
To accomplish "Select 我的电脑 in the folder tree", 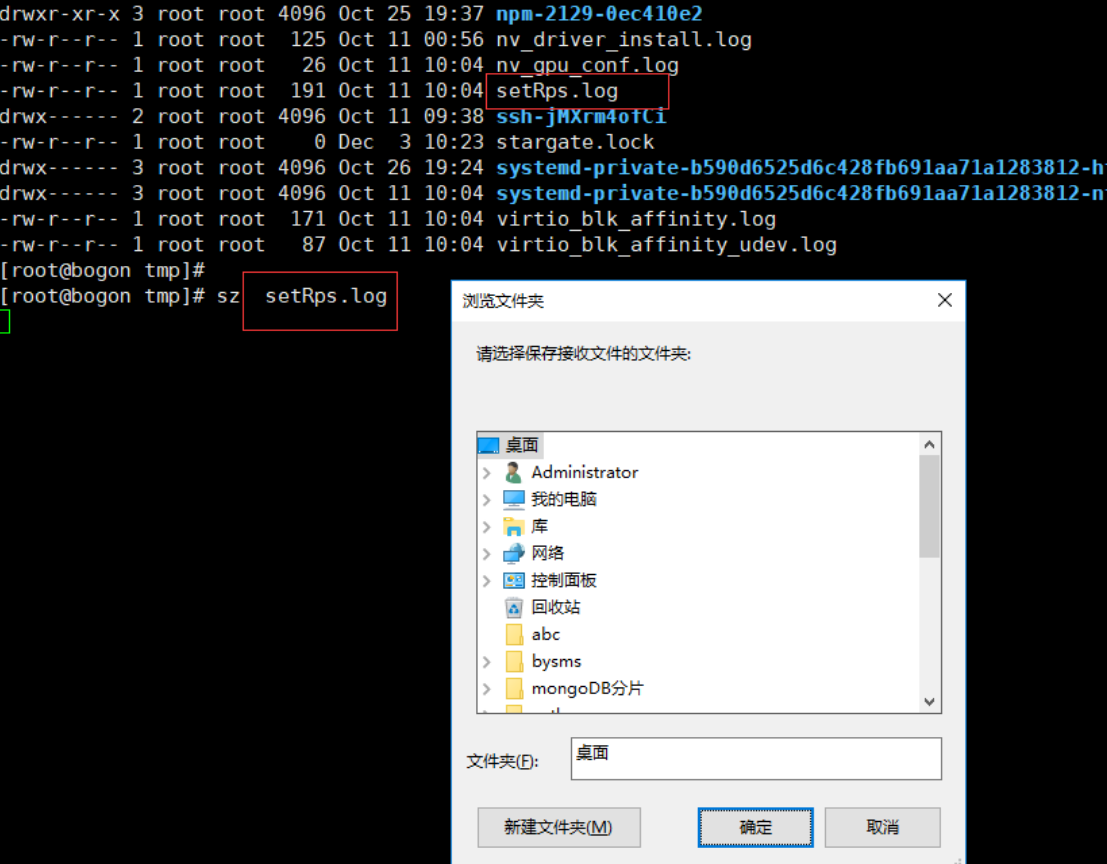I will coord(563,499).
